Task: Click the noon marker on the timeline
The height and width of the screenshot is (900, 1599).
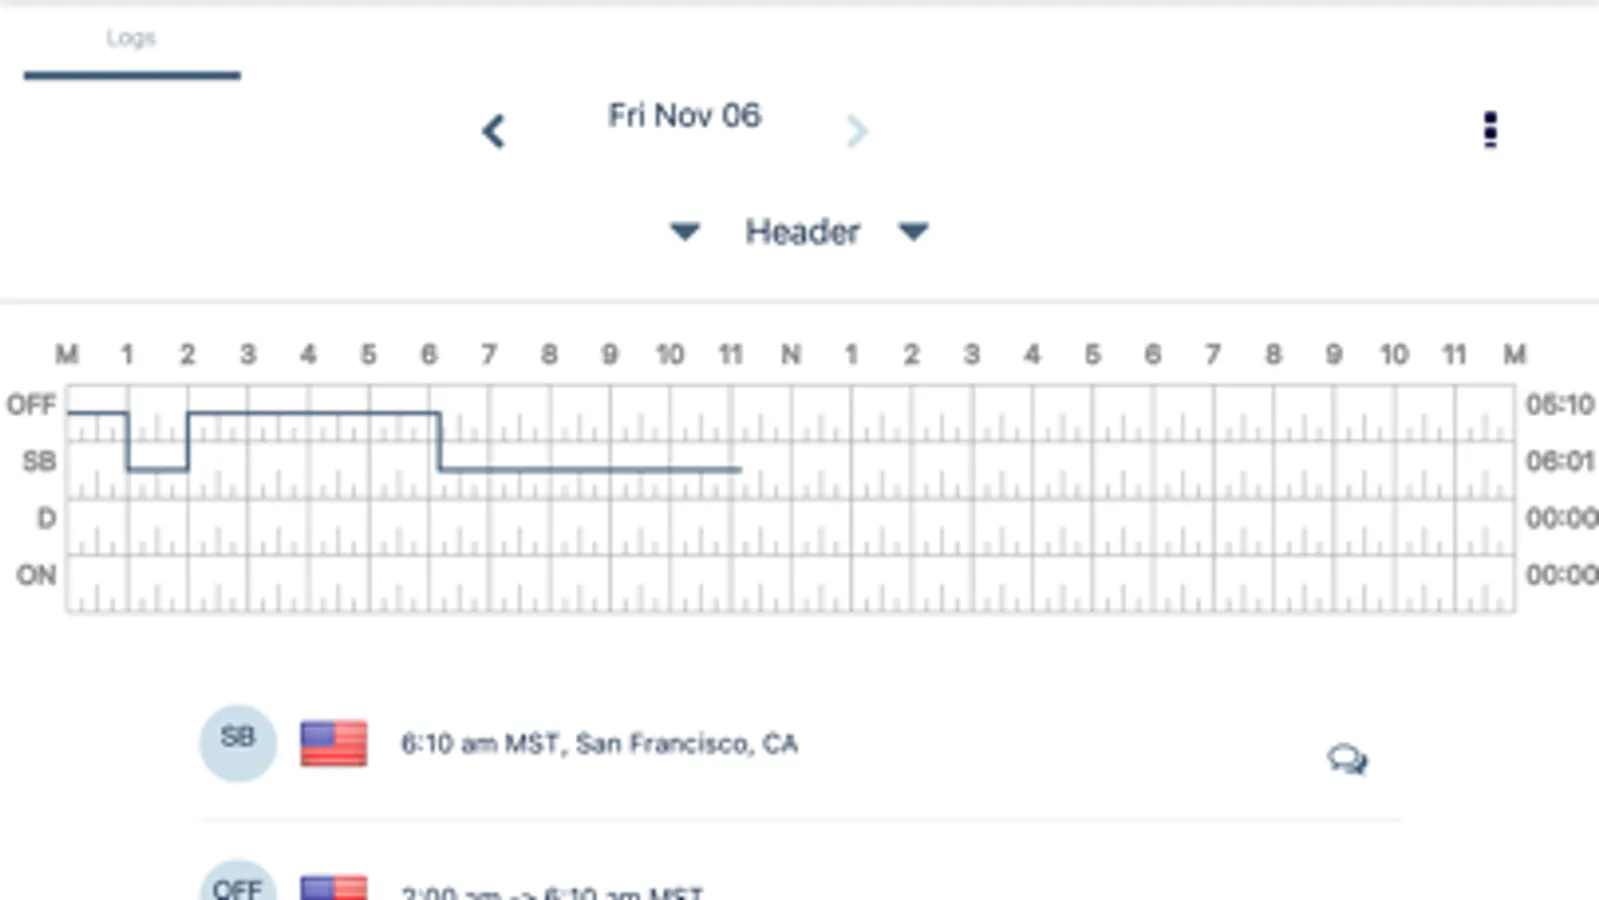Action: [791, 355]
